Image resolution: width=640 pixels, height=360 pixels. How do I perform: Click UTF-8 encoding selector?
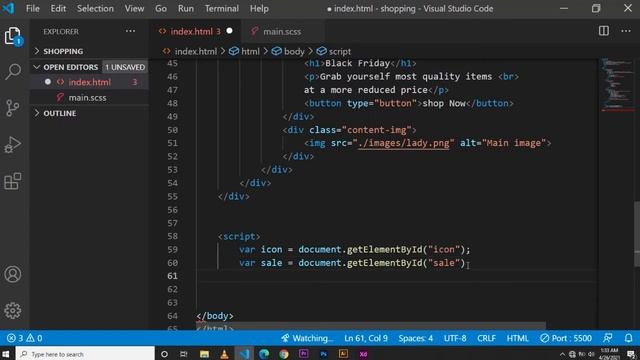coord(455,338)
